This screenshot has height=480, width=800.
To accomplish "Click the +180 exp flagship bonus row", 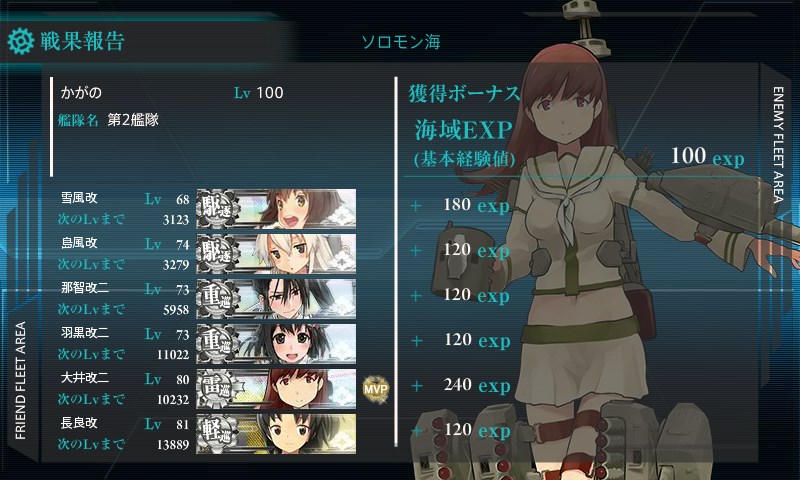I will (x=461, y=206).
